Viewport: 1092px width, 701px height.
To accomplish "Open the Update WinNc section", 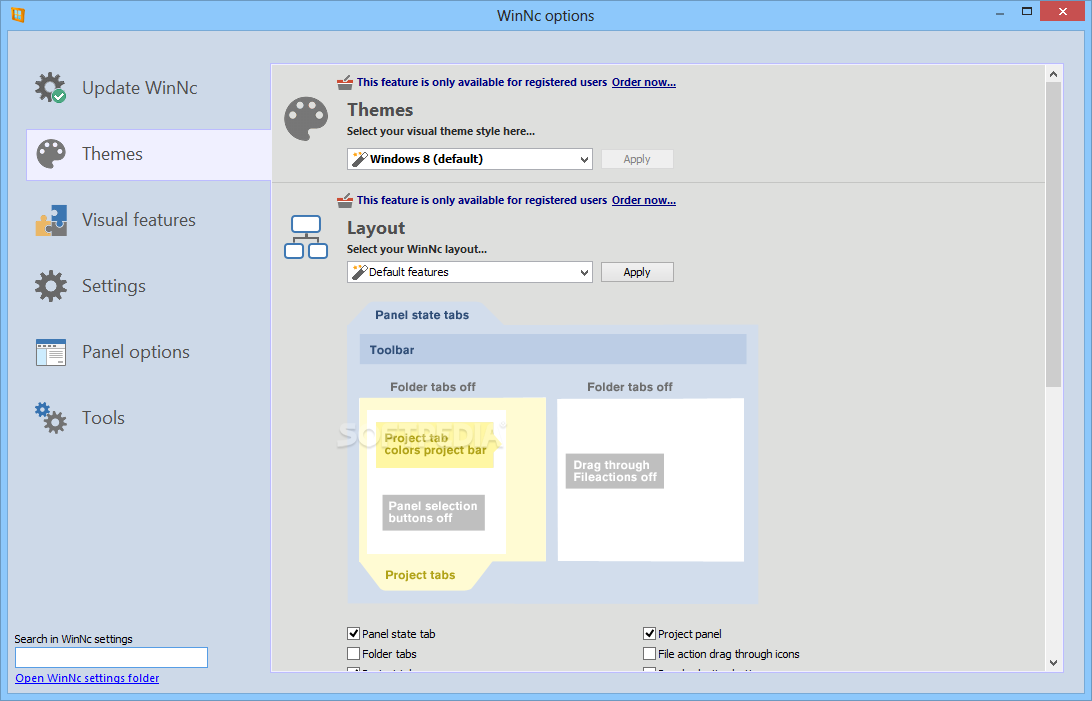I will (139, 88).
